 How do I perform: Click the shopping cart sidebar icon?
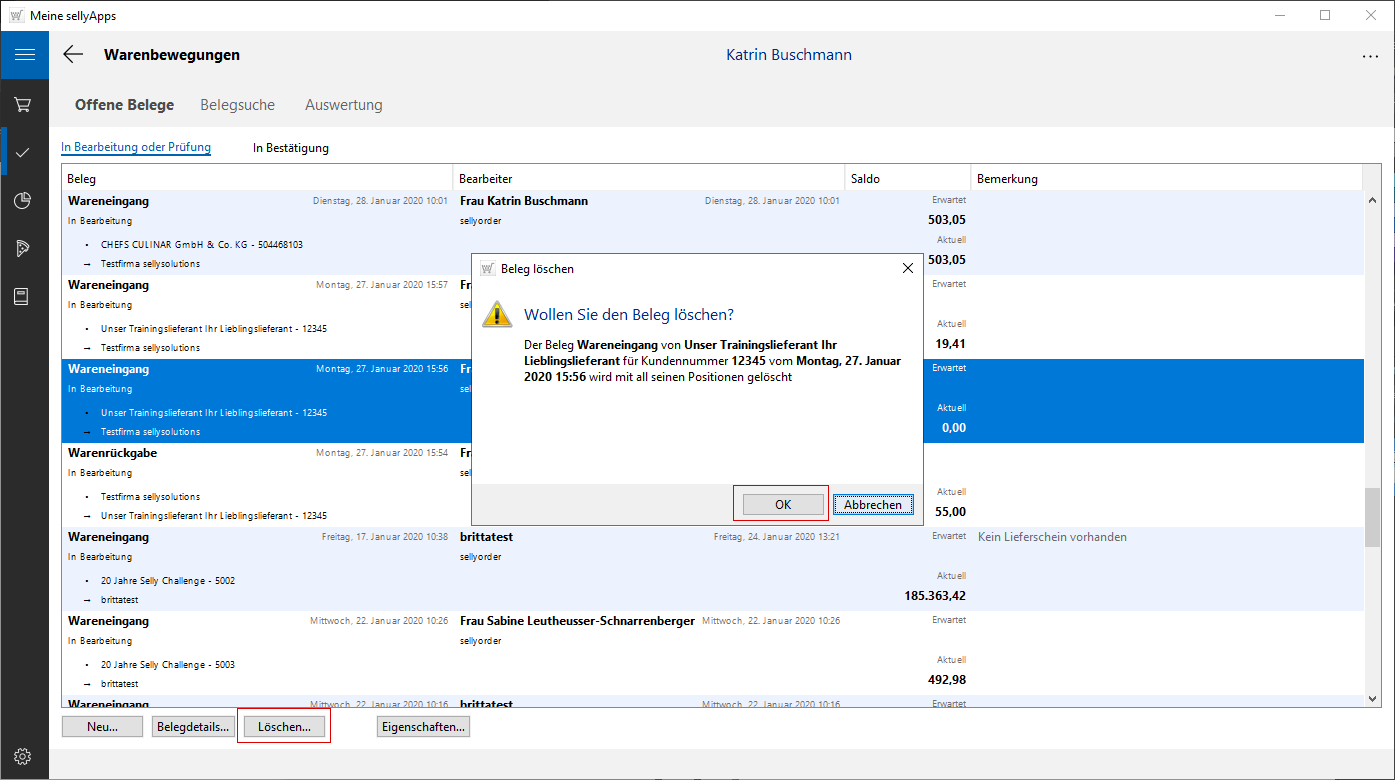[23, 104]
